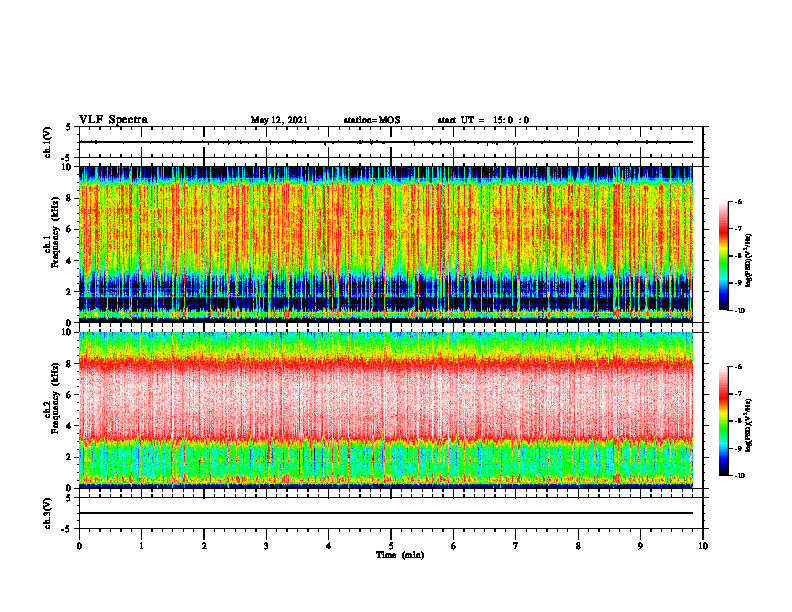Click the ch.1 spectrogram color bar

723,256
